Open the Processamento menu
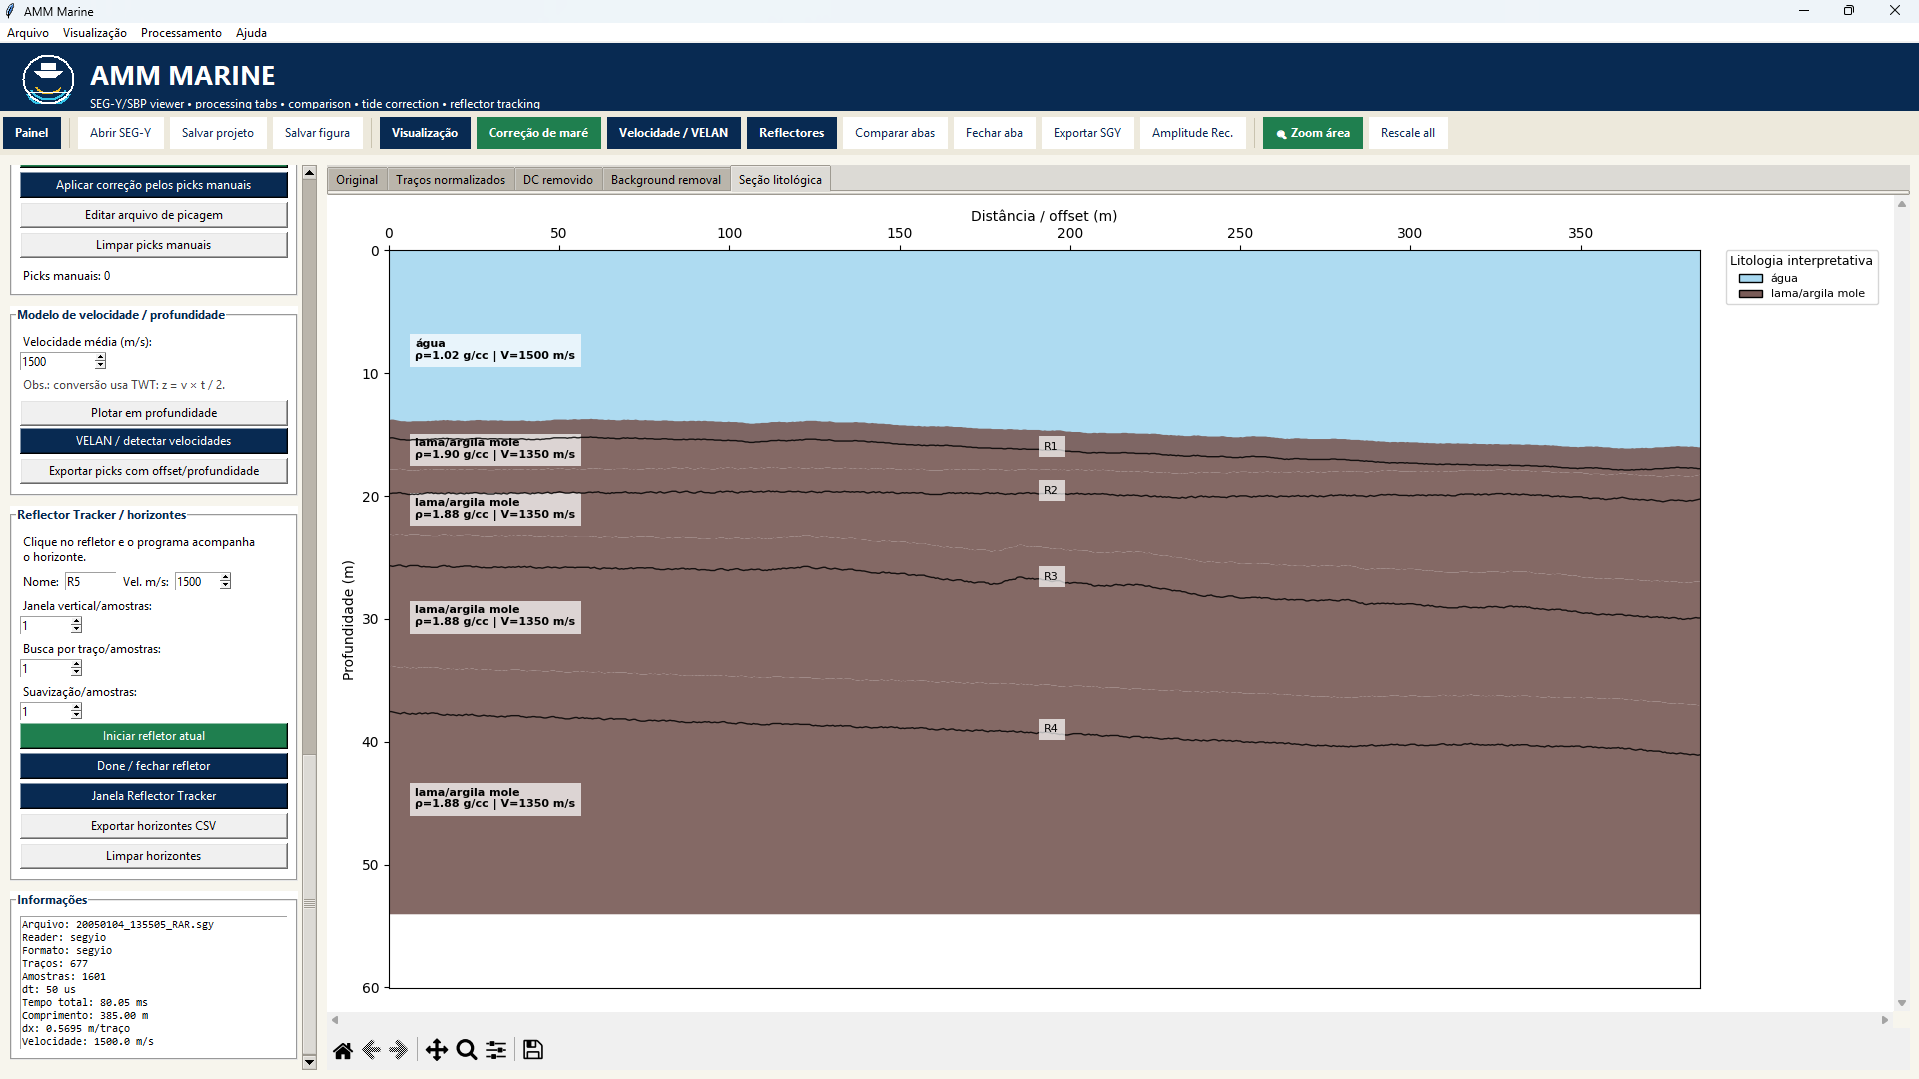1919x1079 pixels. tap(181, 33)
